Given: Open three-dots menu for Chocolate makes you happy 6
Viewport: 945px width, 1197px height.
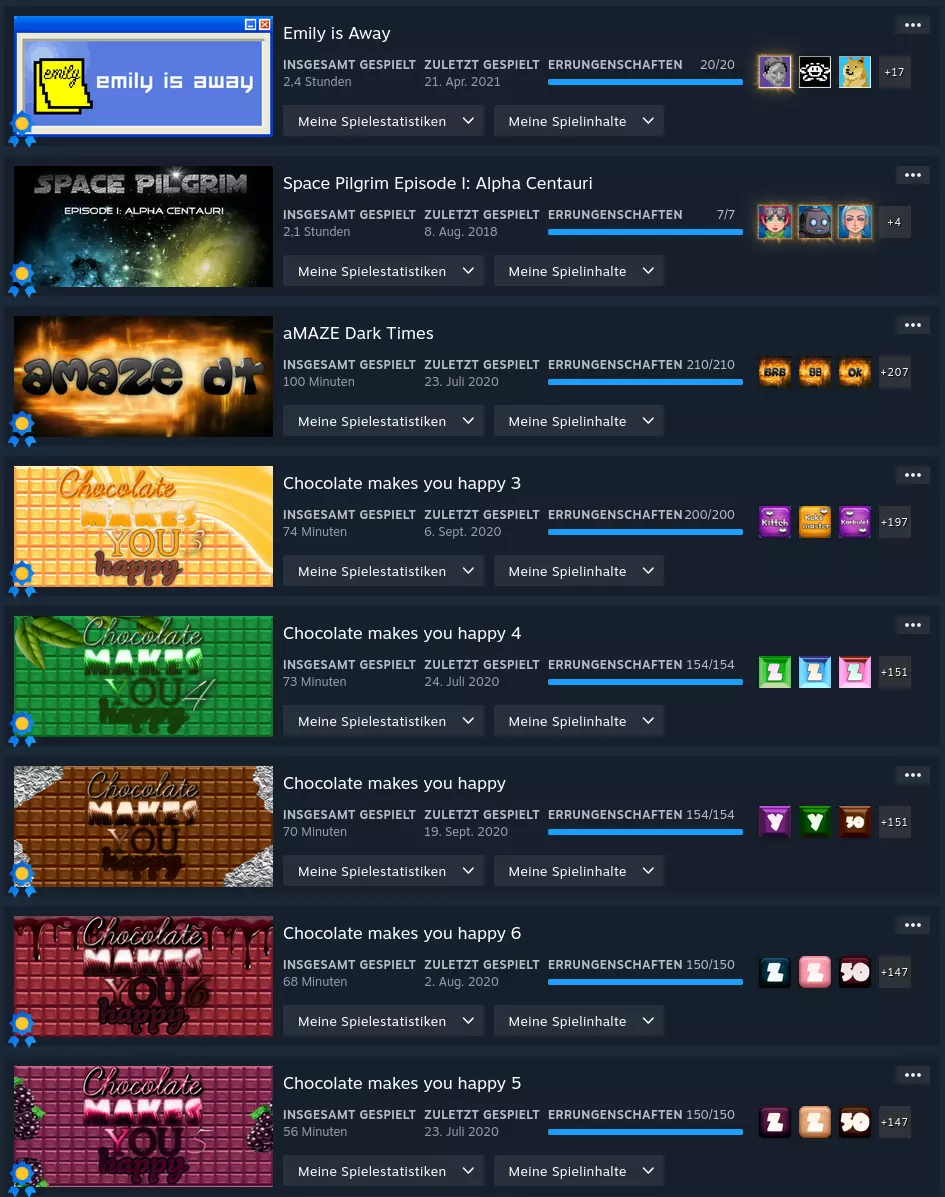Looking at the screenshot, I should point(913,925).
